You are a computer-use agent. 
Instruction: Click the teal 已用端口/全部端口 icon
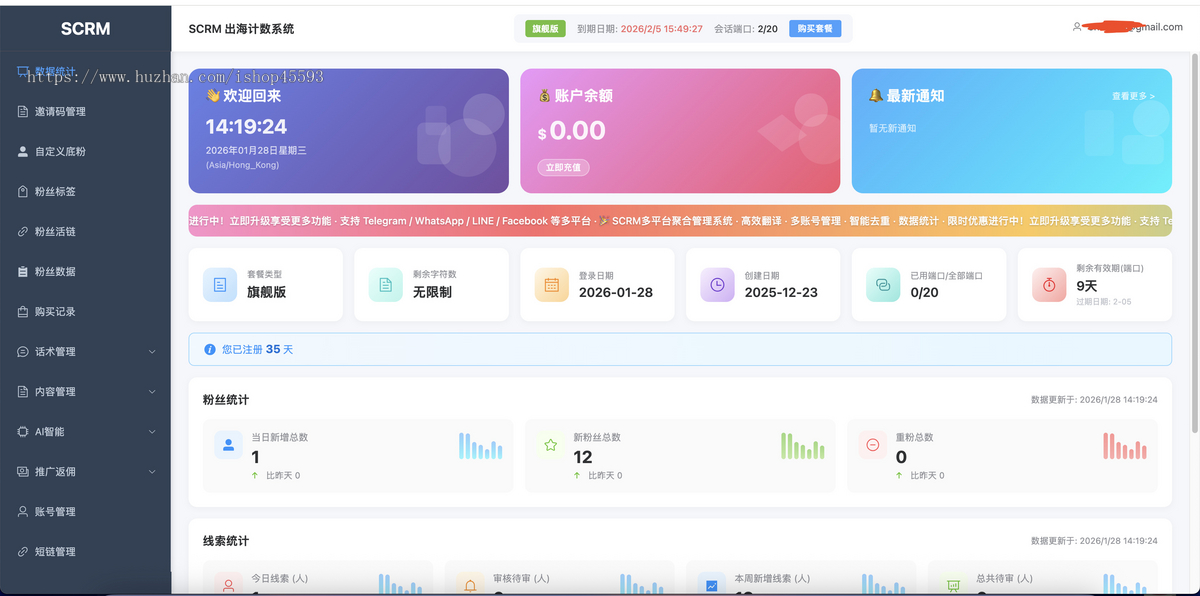coord(883,285)
